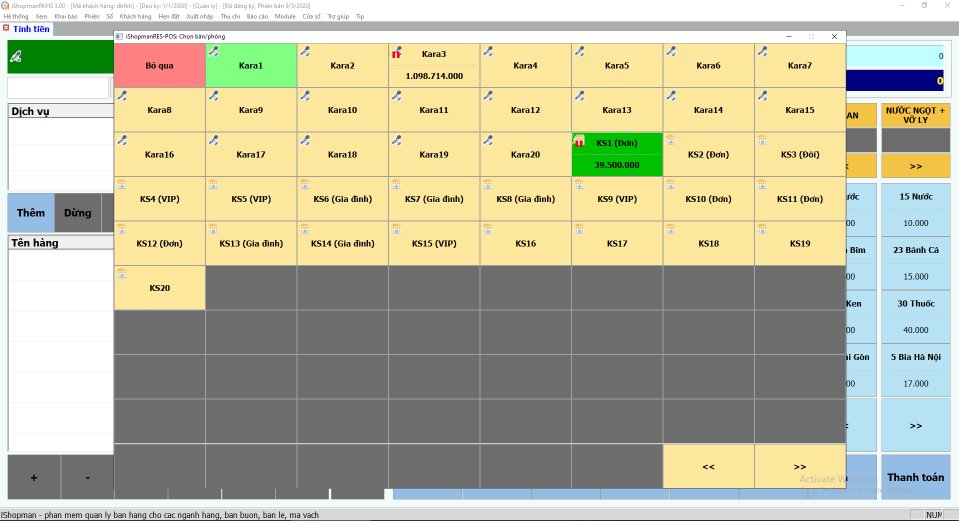Add the 30 Thuốc product item
The image size is (959, 521).
tap(915, 316)
